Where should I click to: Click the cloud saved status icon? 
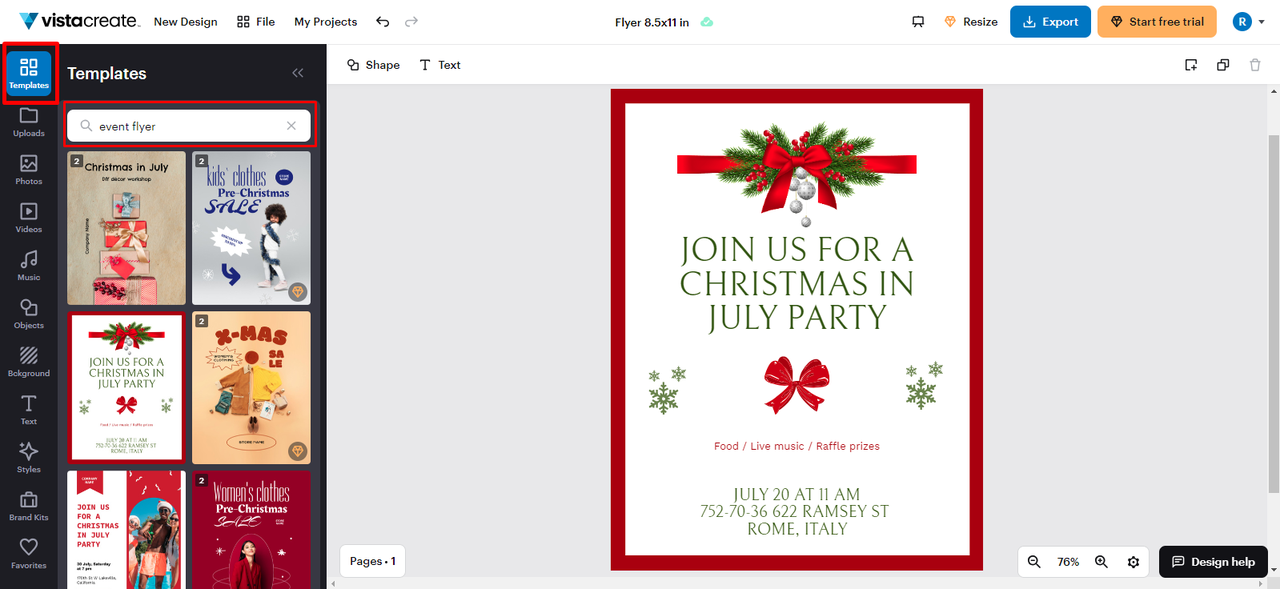tap(707, 22)
